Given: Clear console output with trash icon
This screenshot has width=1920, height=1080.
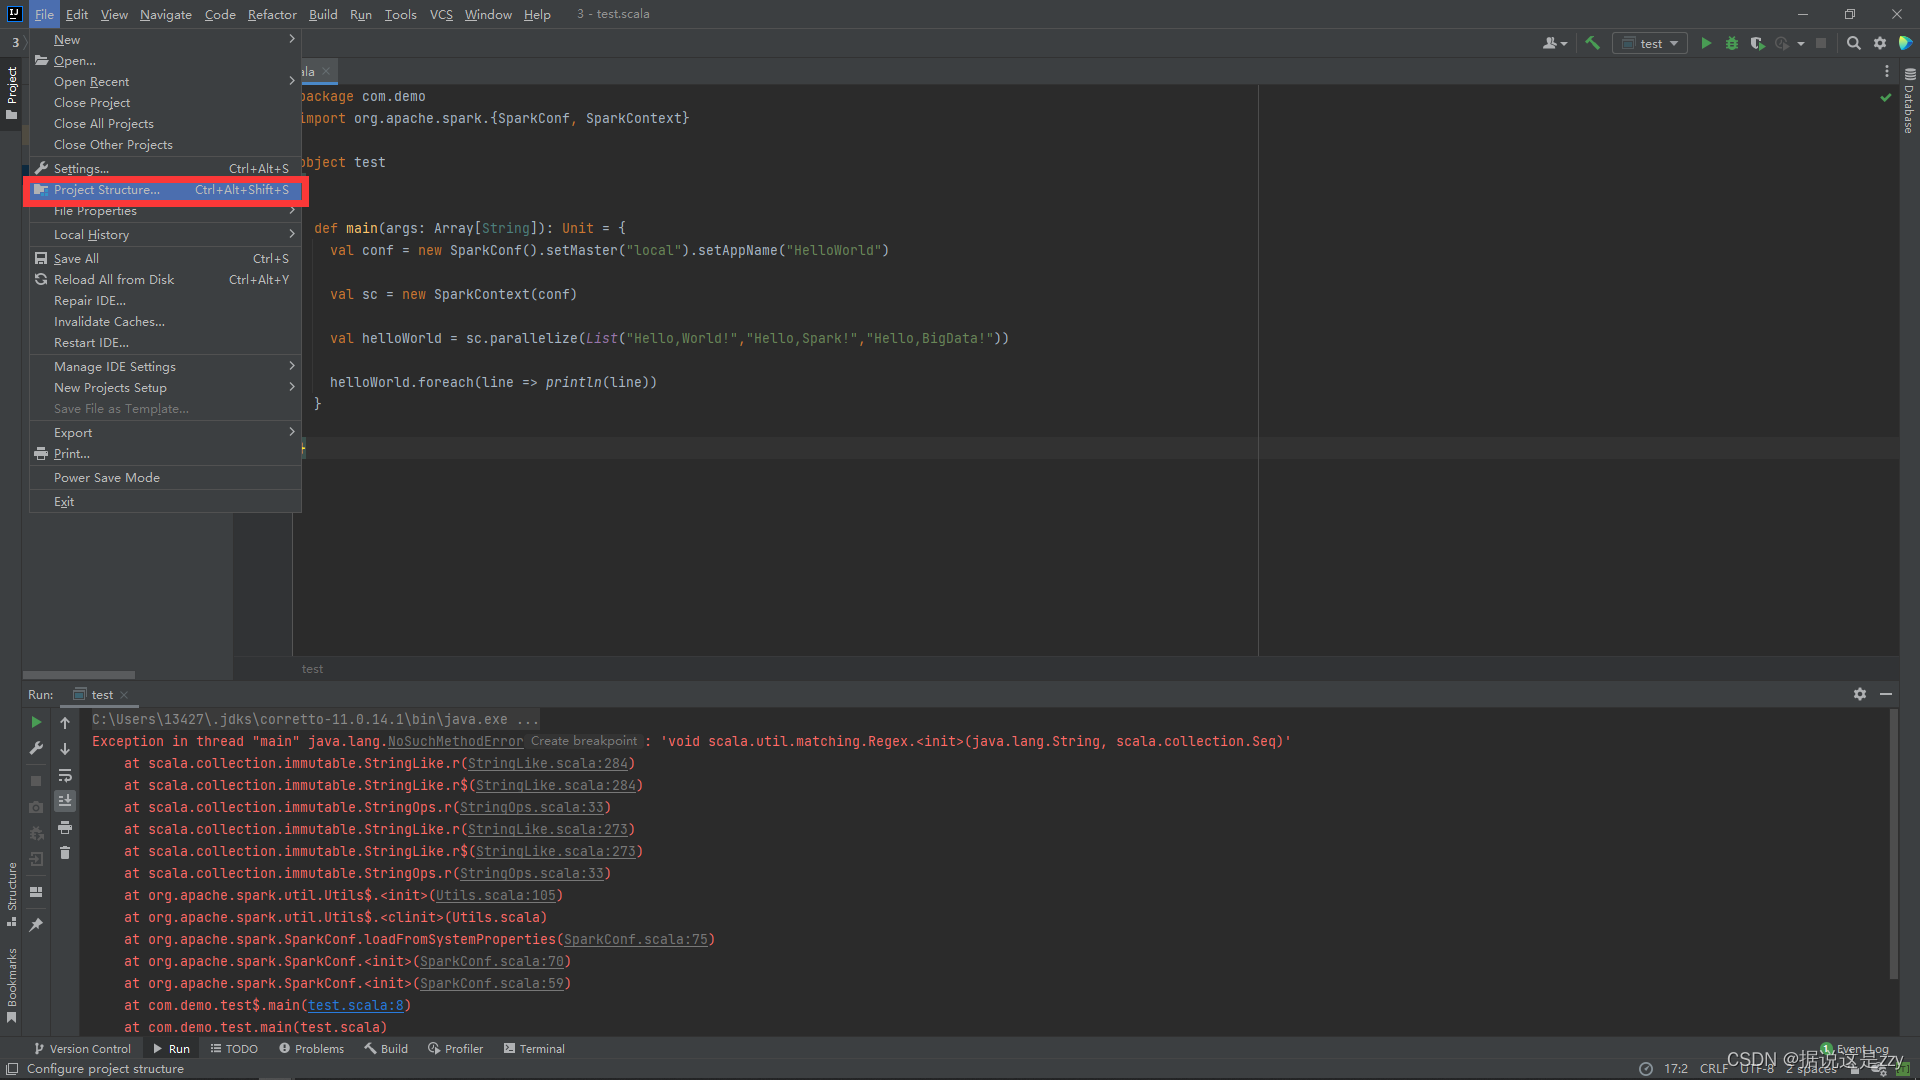Looking at the screenshot, I should pyautogui.click(x=65, y=853).
